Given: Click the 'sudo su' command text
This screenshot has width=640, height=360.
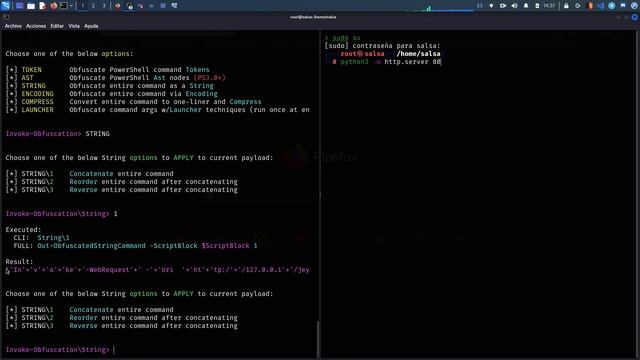Looking at the screenshot, I should (x=346, y=38).
